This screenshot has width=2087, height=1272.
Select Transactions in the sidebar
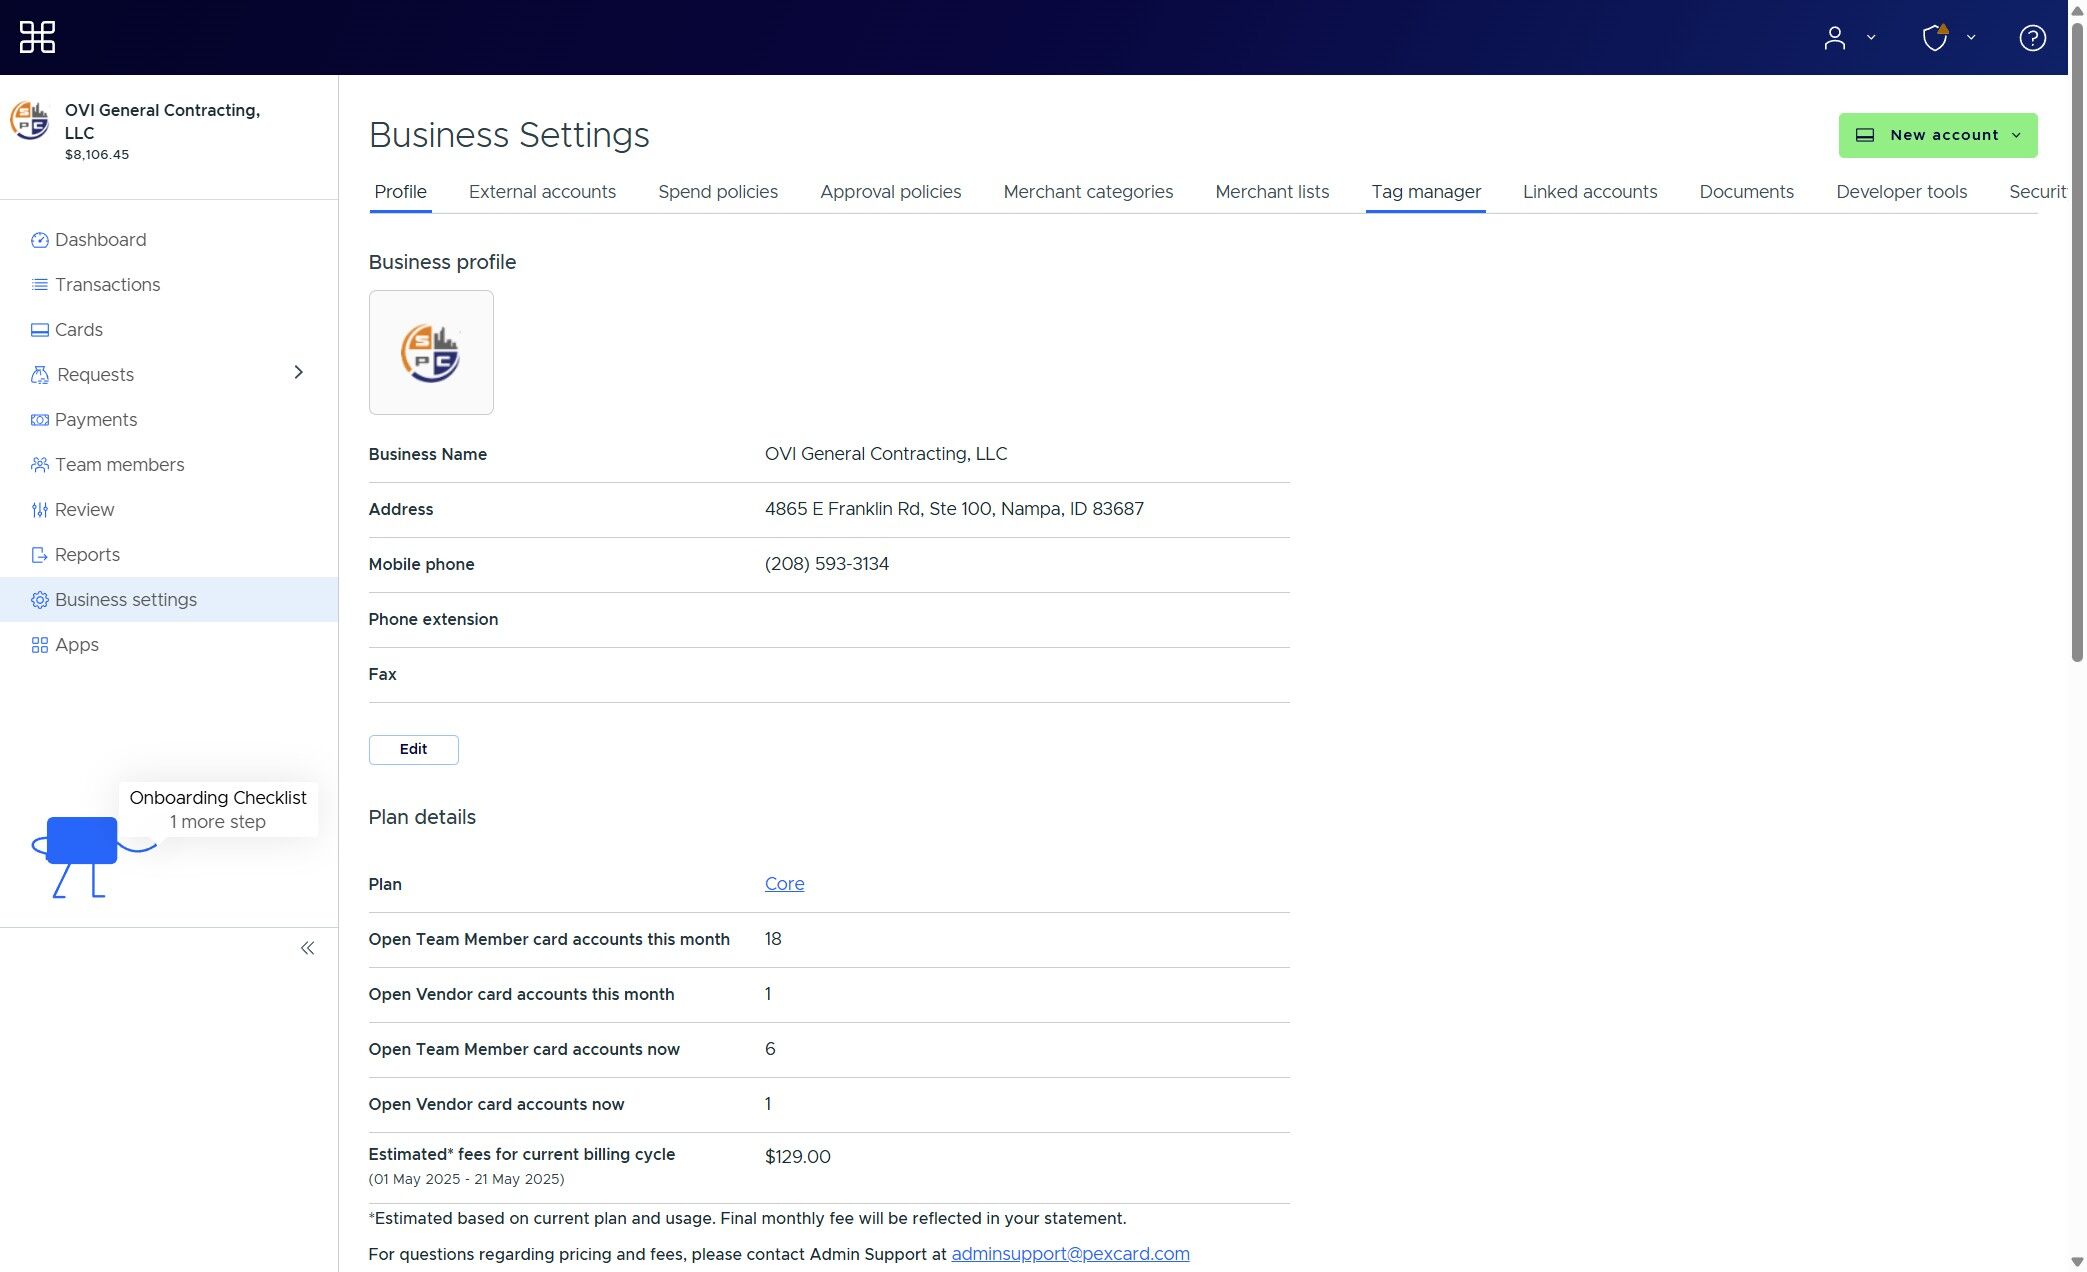[x=107, y=284]
